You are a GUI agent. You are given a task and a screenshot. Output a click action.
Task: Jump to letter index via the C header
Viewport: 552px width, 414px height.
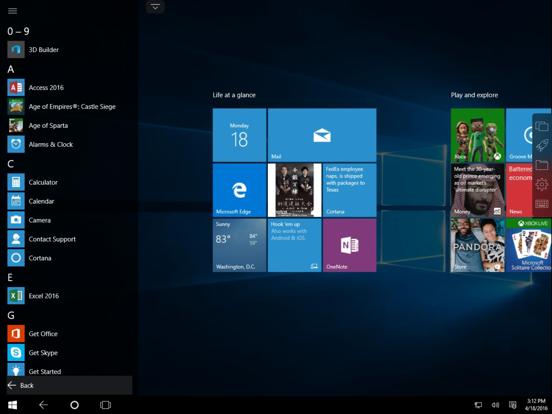coord(11,164)
